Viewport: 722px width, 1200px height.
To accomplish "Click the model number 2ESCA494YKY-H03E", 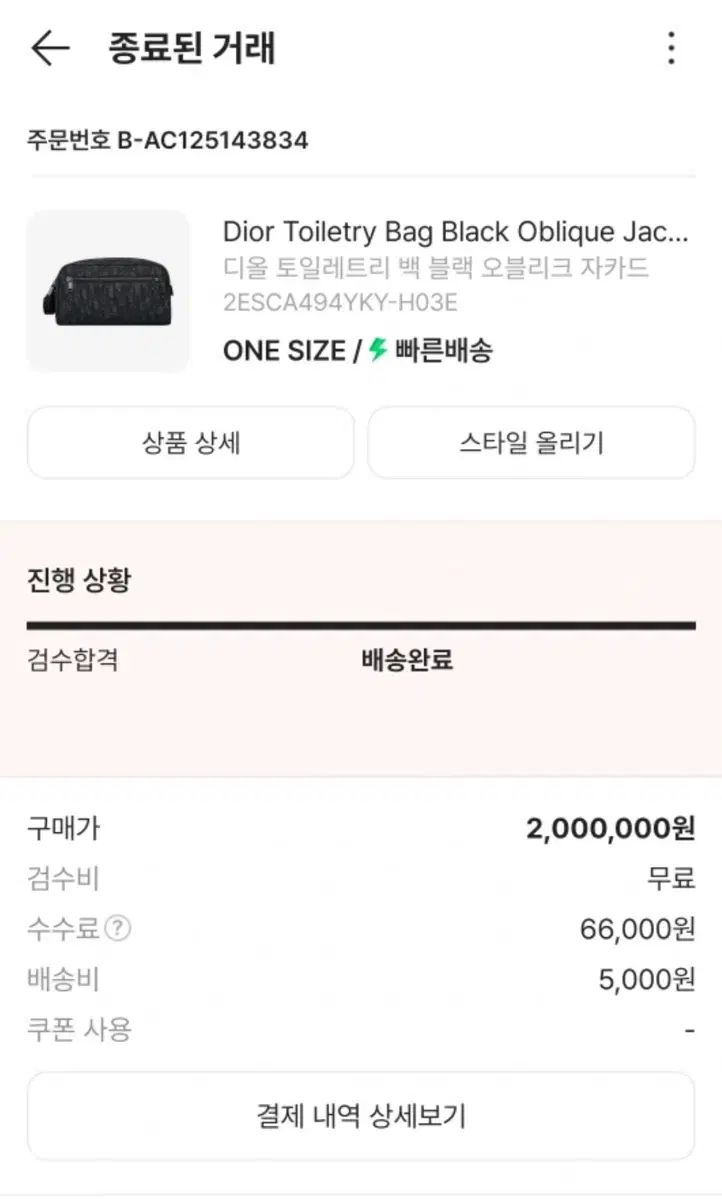I will coord(340,302).
